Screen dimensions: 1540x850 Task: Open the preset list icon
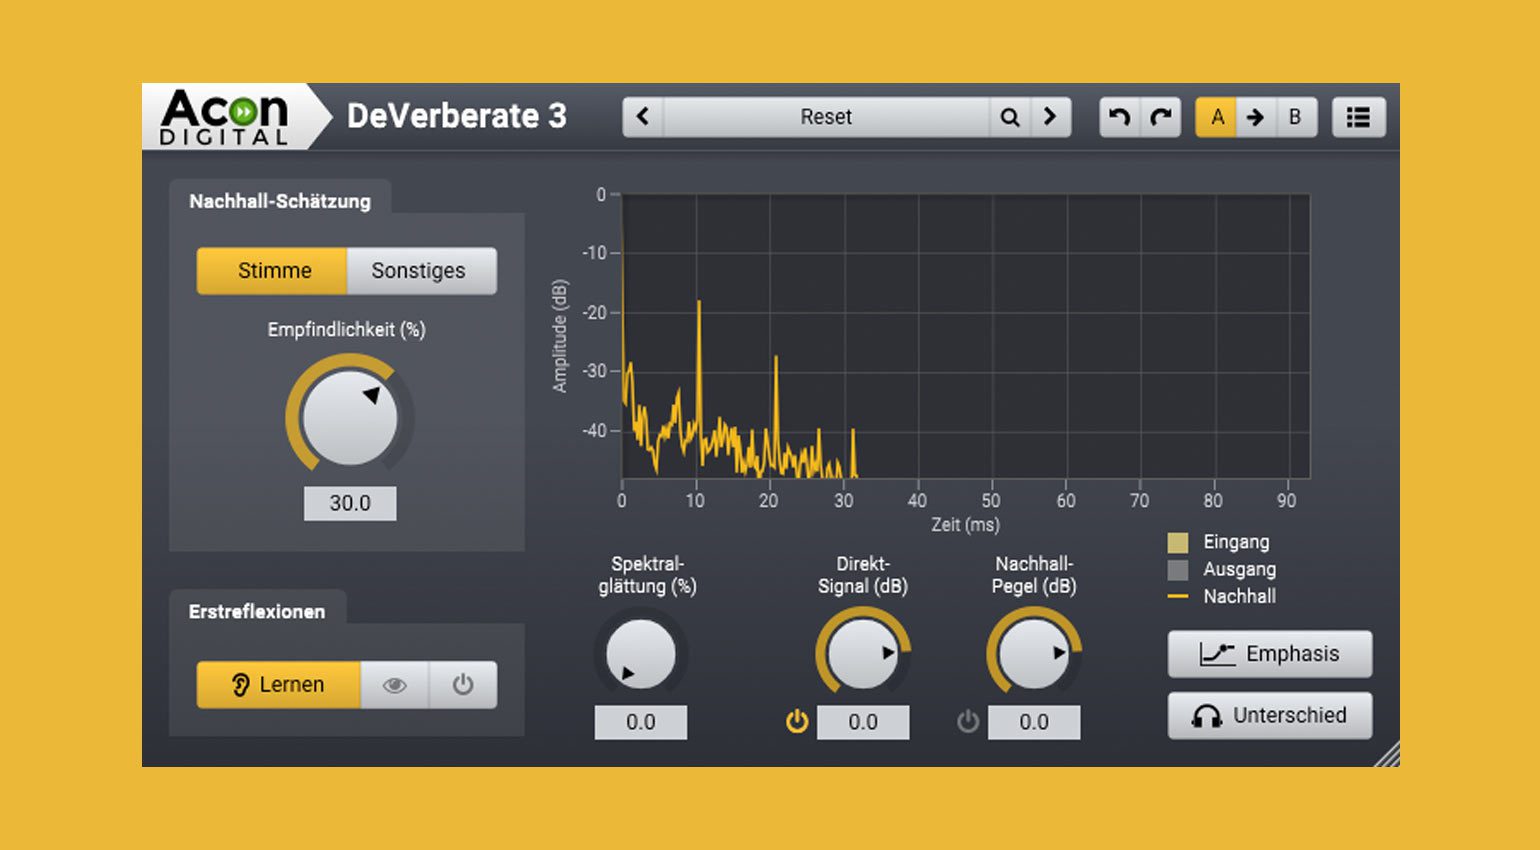click(x=1358, y=117)
